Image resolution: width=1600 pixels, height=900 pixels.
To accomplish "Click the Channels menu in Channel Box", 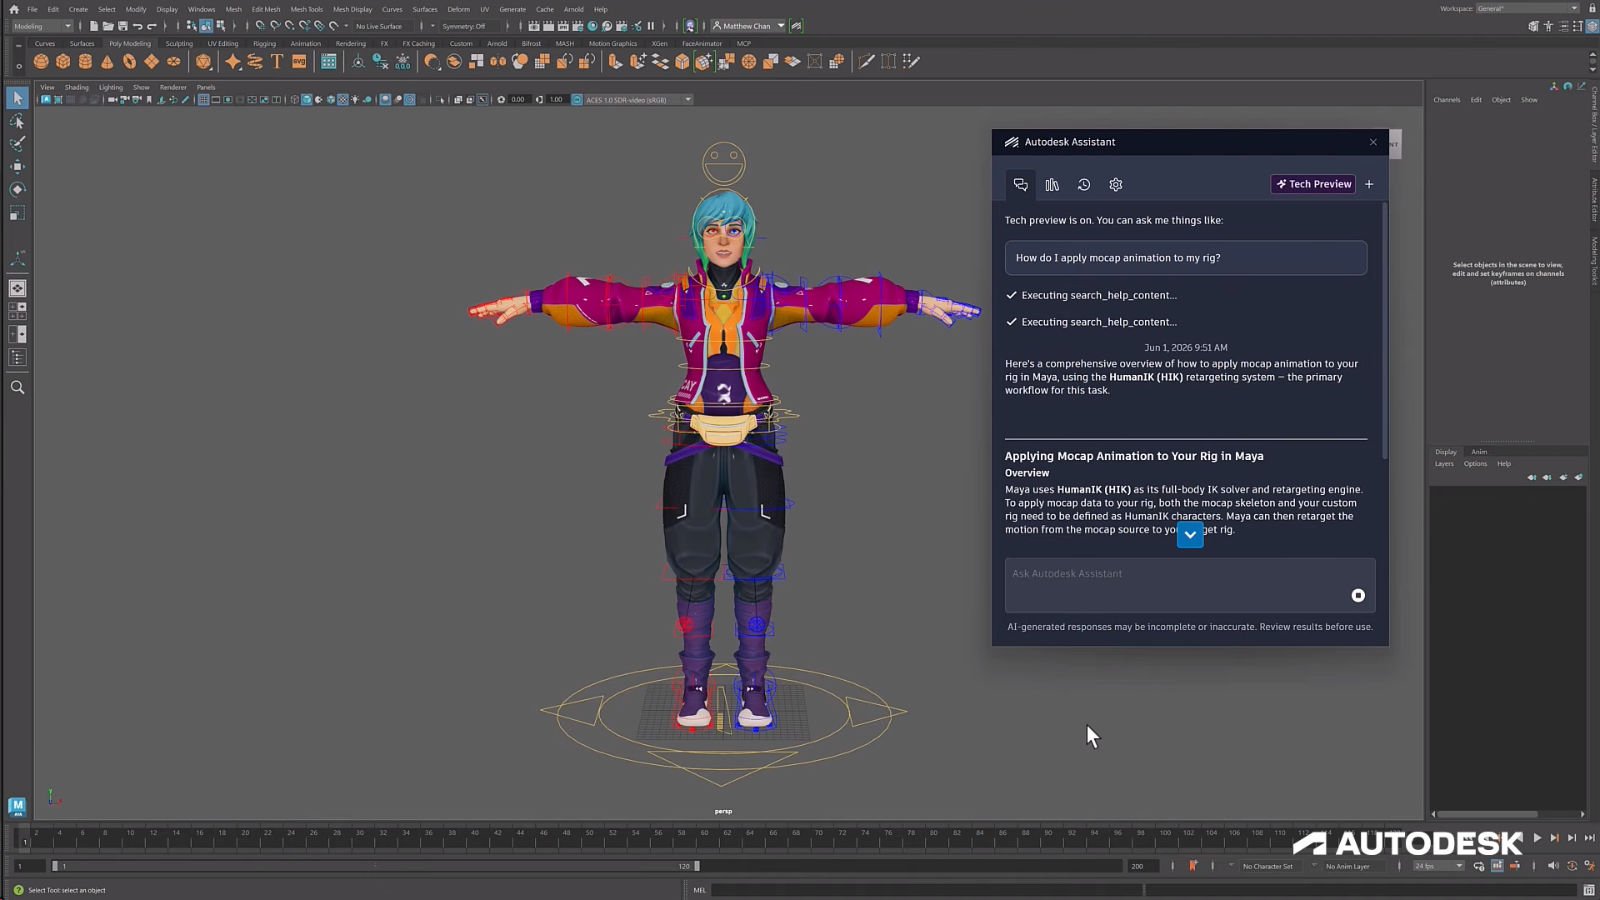I will tap(1446, 100).
